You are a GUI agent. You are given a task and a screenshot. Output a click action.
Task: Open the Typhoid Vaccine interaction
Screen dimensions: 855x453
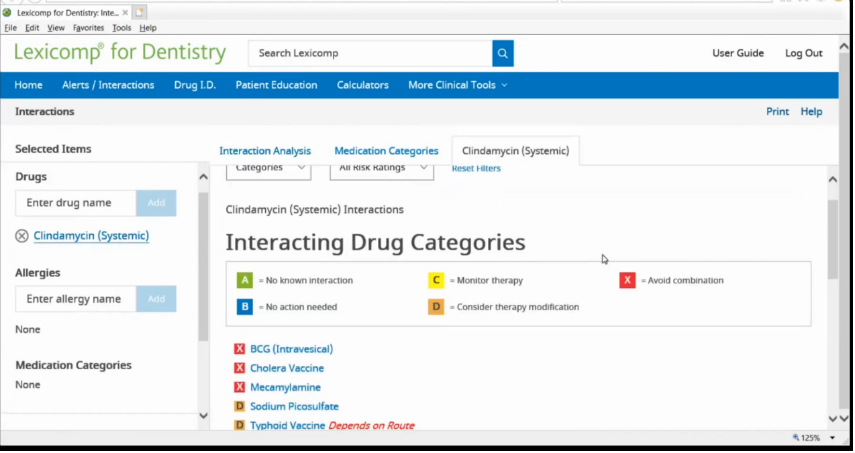287,425
